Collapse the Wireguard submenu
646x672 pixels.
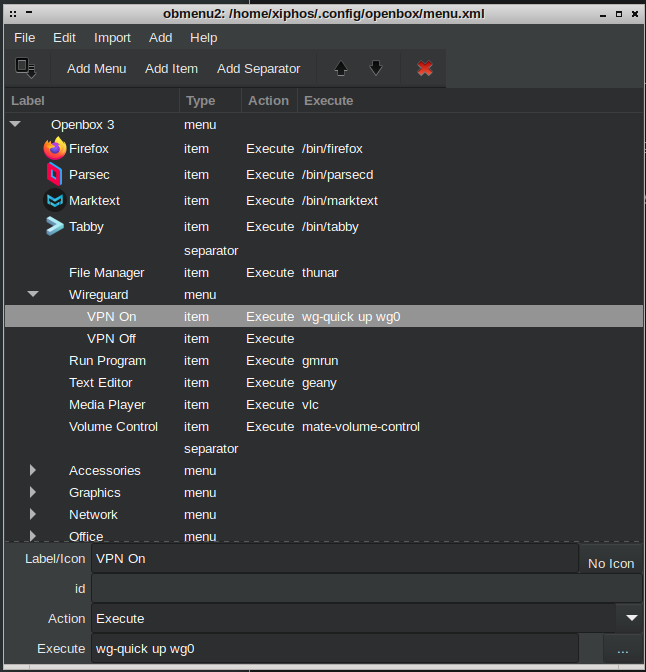tap(33, 294)
